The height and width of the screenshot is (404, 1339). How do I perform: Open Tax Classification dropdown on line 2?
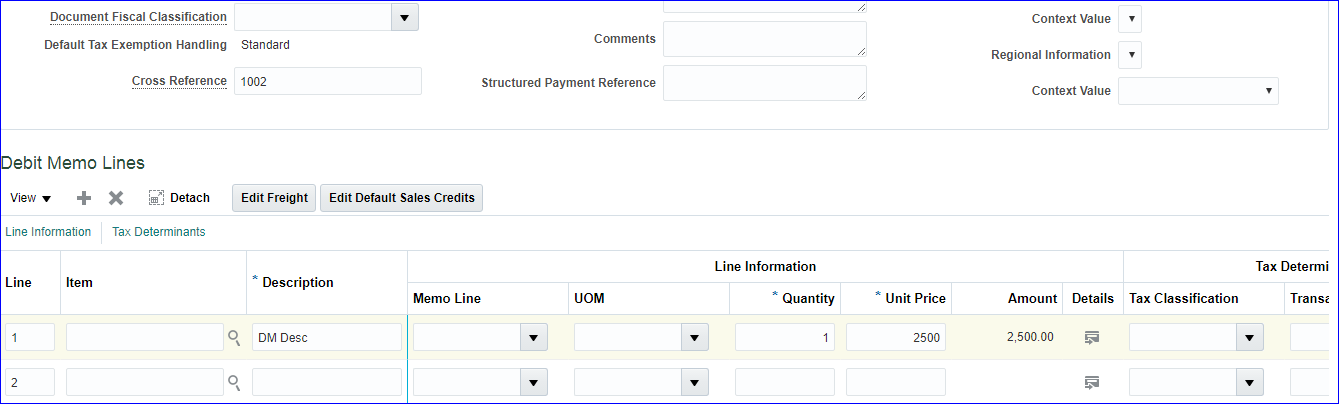click(x=1249, y=382)
